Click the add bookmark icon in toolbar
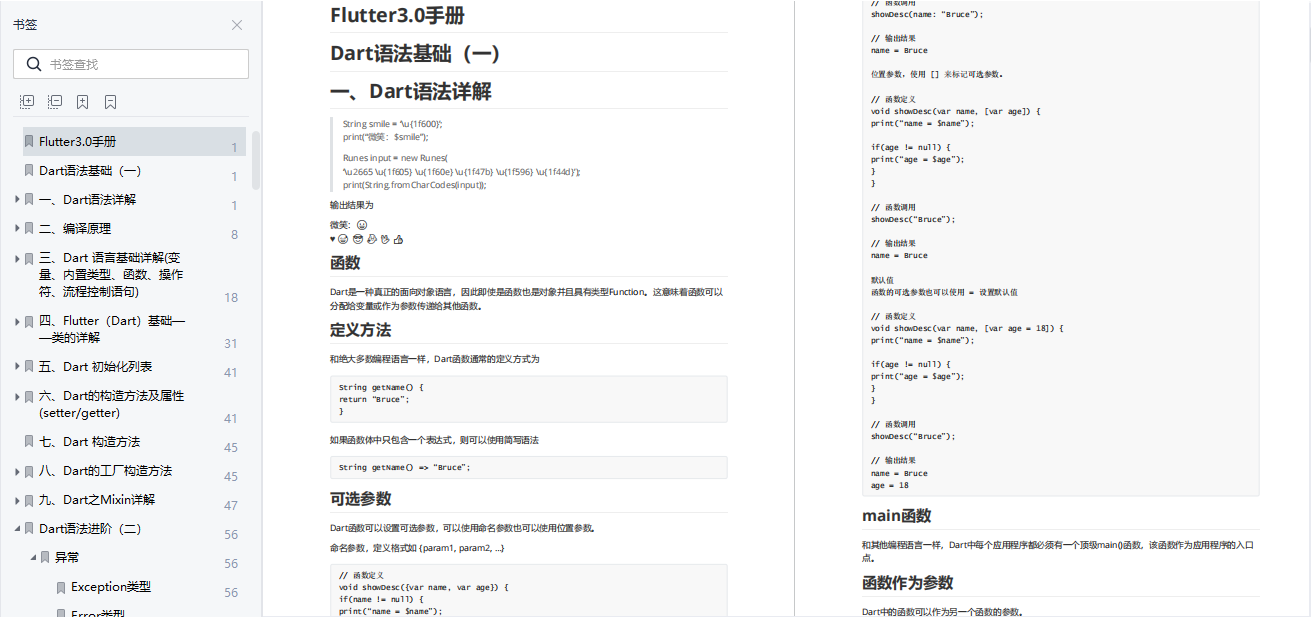1311x617 pixels. (x=82, y=102)
